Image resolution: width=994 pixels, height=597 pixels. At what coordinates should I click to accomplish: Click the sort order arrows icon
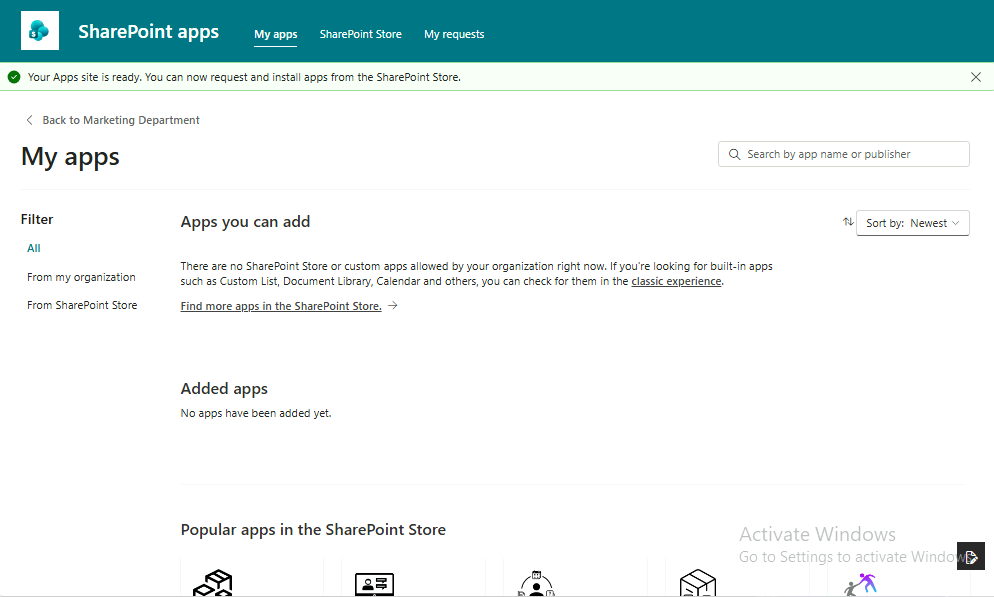pos(848,222)
